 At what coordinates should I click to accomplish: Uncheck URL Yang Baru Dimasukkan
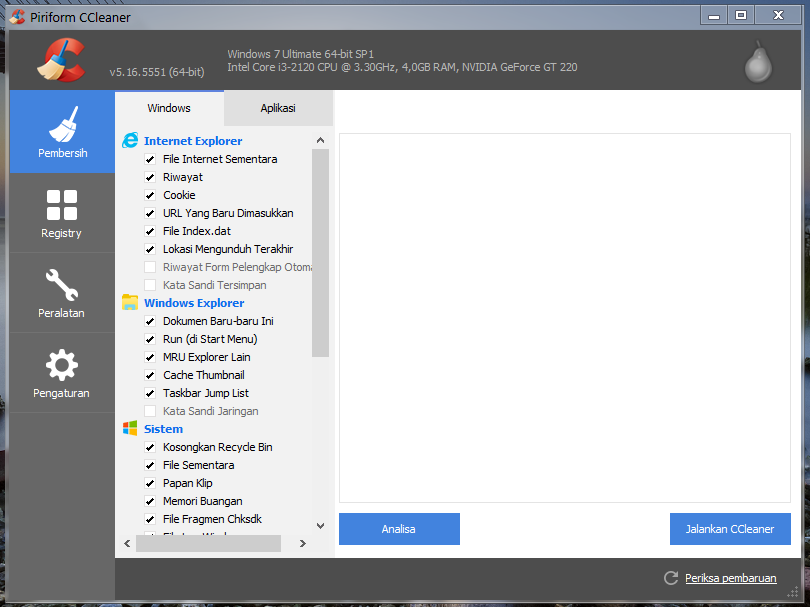click(150, 213)
